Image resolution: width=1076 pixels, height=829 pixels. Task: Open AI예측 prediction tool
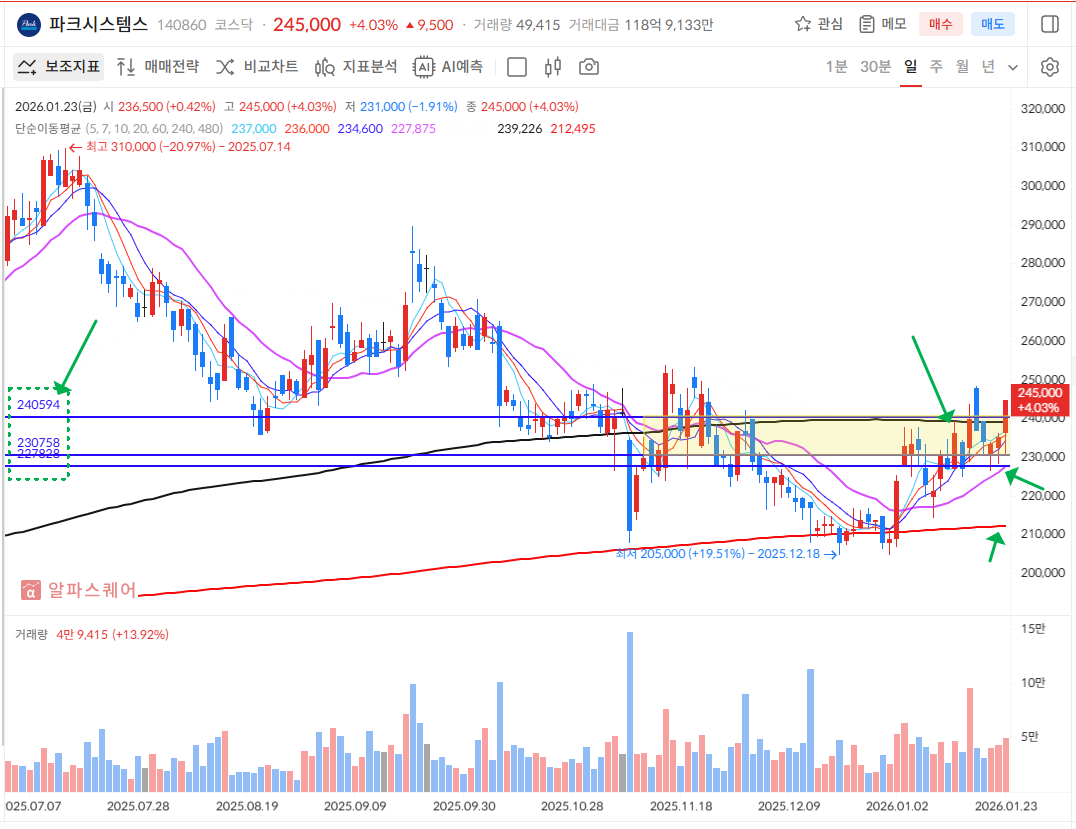(449, 67)
